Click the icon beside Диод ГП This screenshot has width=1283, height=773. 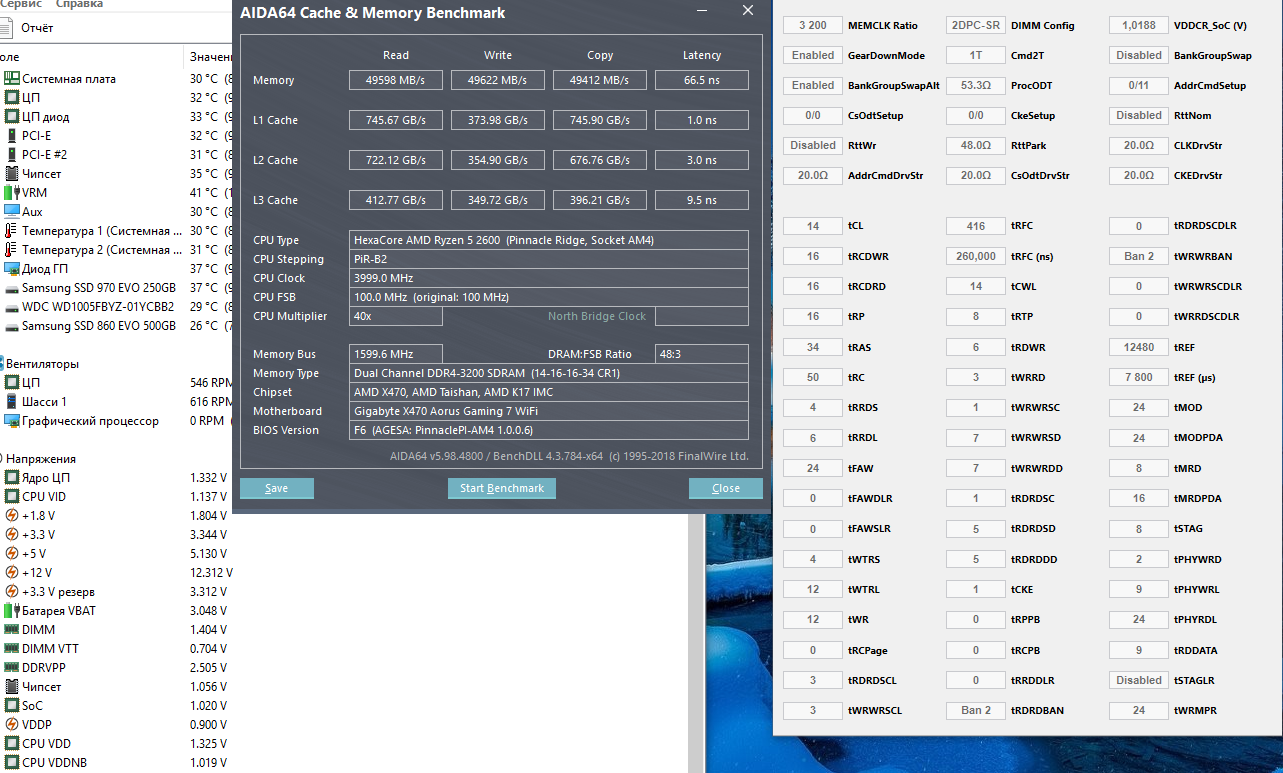(x=12, y=269)
